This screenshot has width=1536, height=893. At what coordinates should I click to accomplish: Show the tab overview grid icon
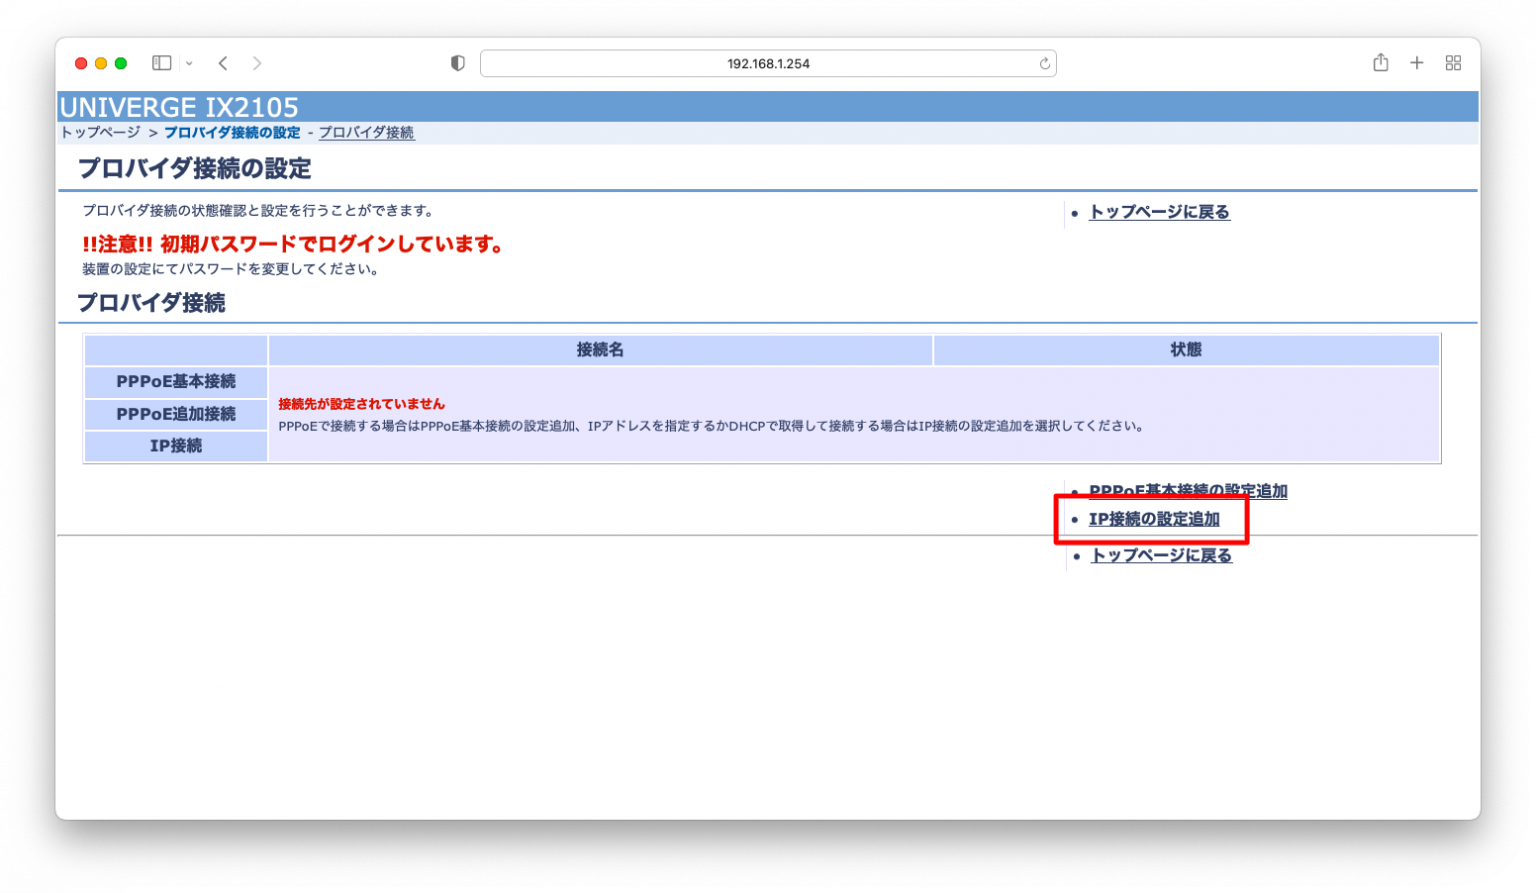click(1453, 62)
